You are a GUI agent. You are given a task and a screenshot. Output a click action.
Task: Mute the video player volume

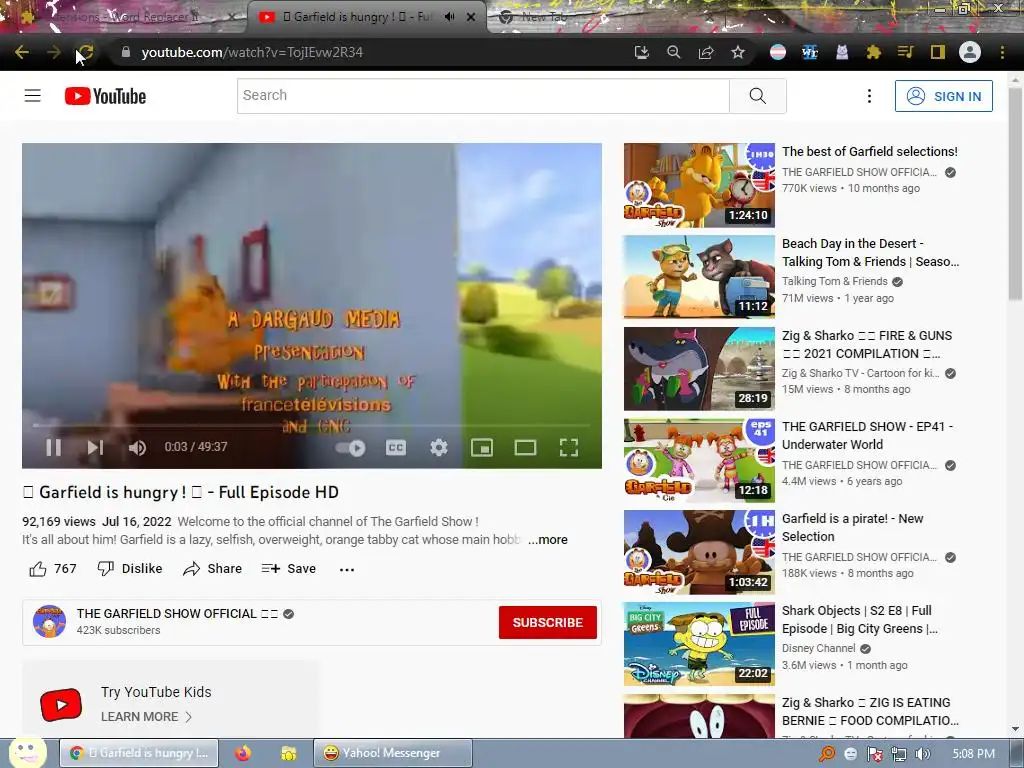137,447
